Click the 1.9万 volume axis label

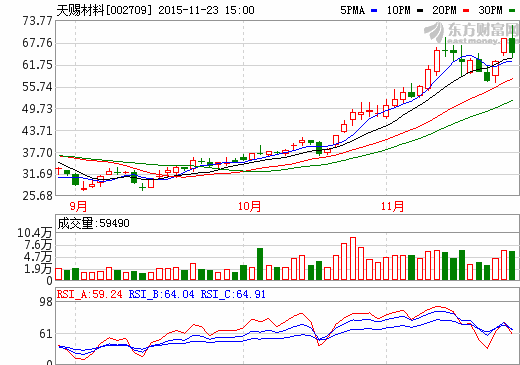point(38,269)
